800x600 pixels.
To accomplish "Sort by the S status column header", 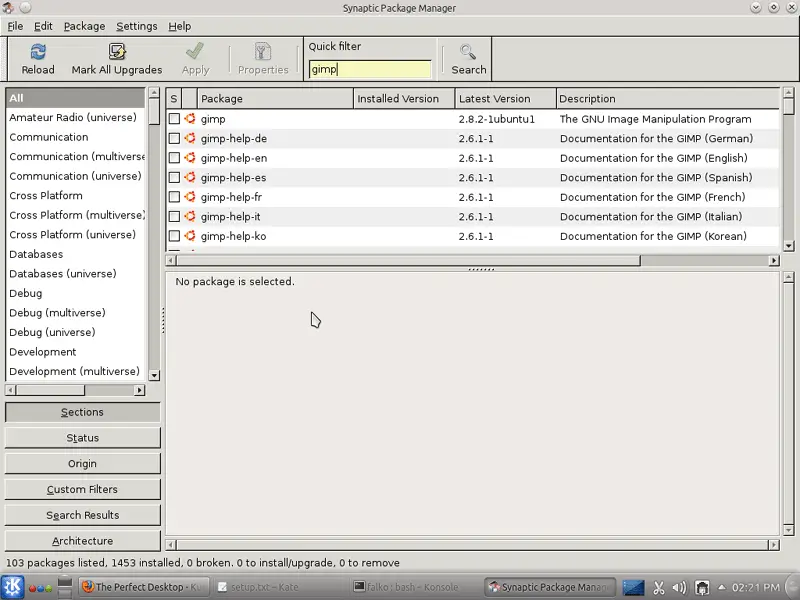I will 173,98.
